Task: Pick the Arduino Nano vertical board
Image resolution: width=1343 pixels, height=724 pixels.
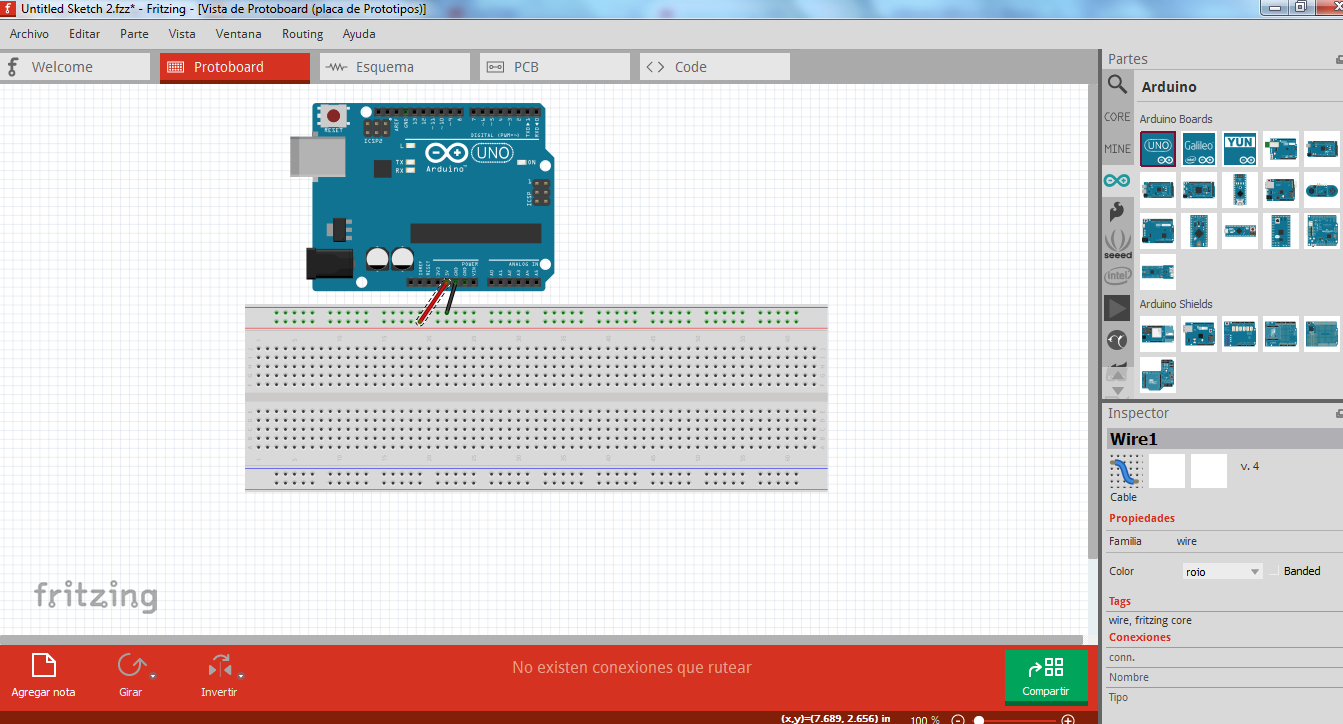Action: tap(1240, 190)
